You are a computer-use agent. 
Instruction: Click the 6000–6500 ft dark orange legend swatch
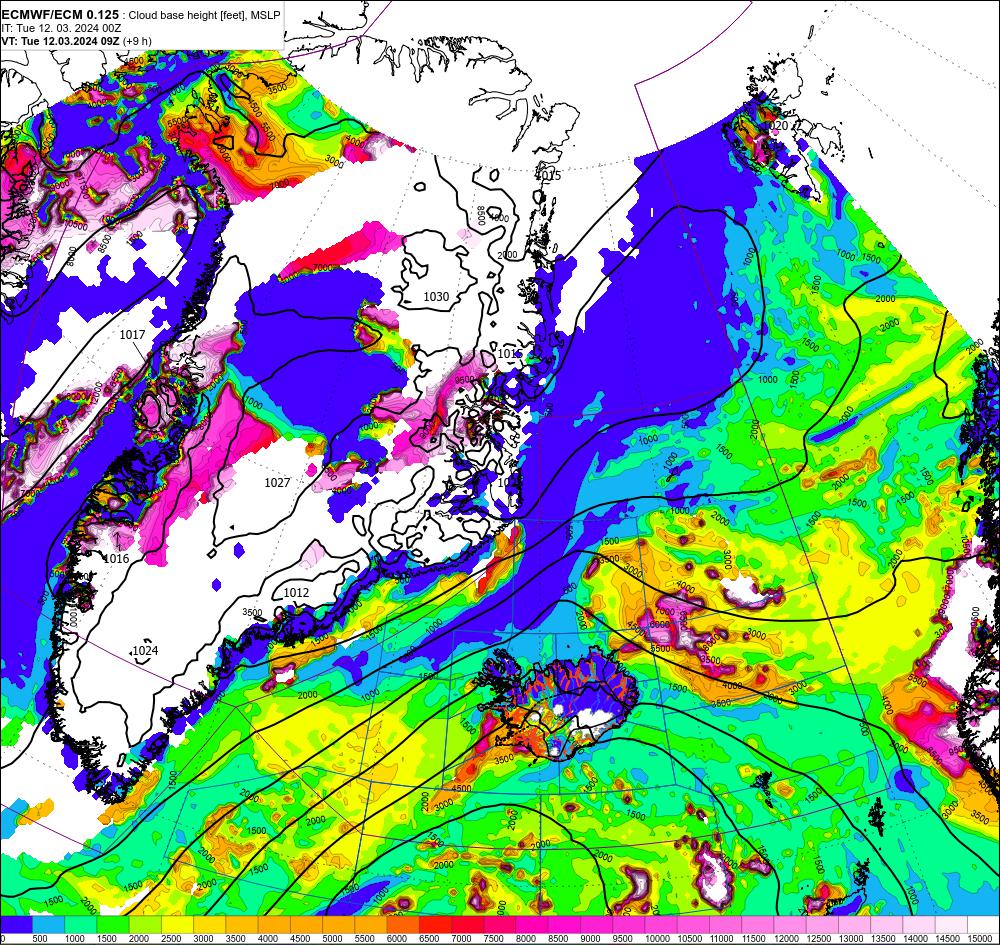[403, 925]
